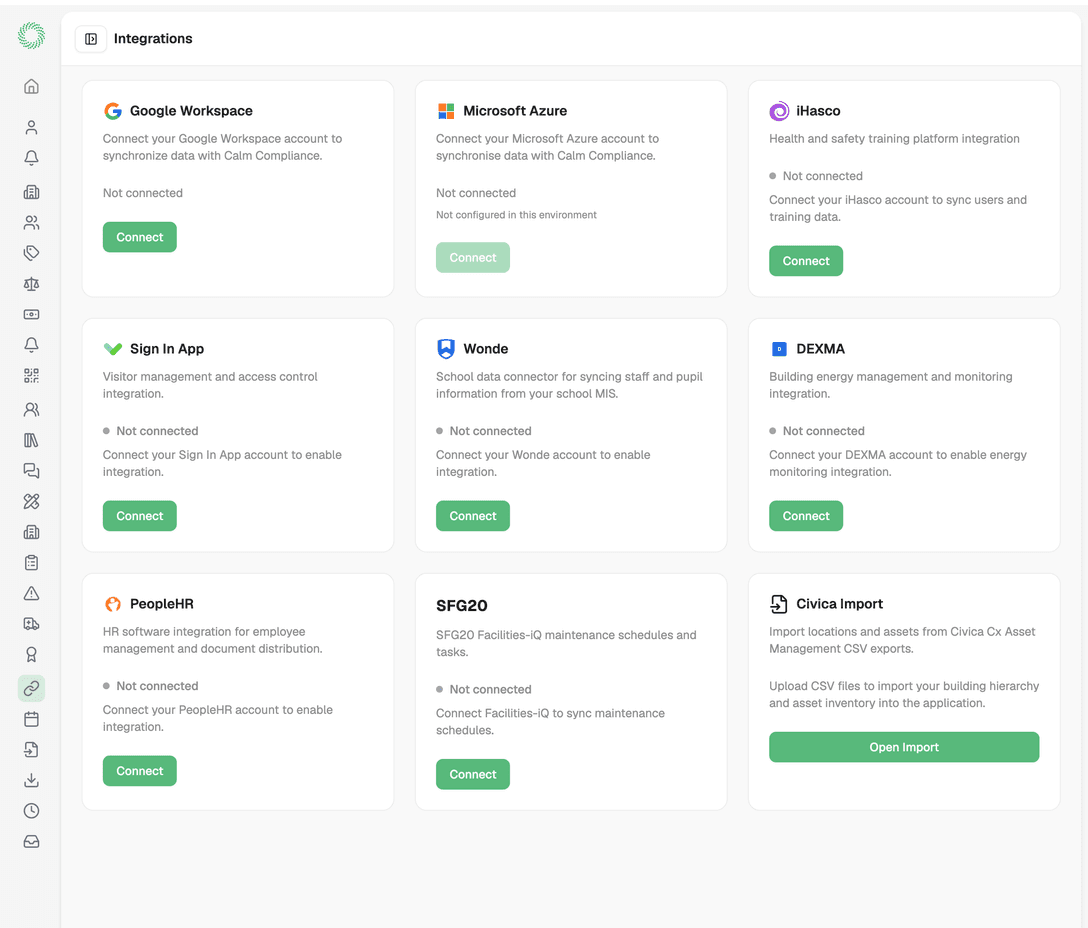The image size is (1088, 928).
Task: Open the calendar icon in sidebar
Action: click(x=31, y=719)
